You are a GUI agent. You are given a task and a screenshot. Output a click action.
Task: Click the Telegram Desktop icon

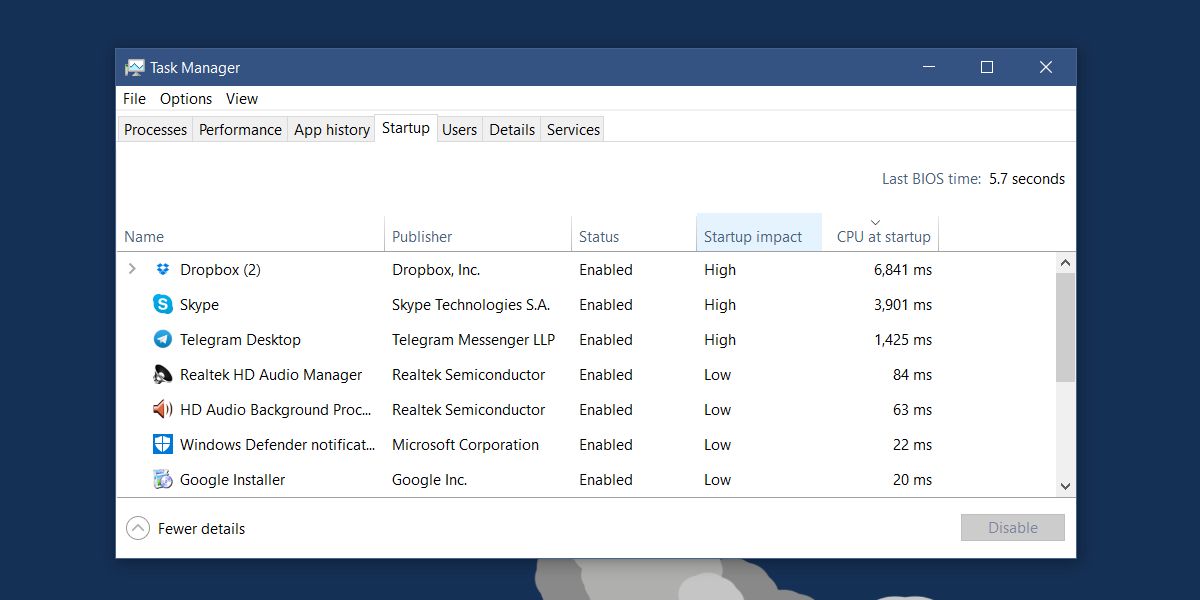[x=162, y=340]
